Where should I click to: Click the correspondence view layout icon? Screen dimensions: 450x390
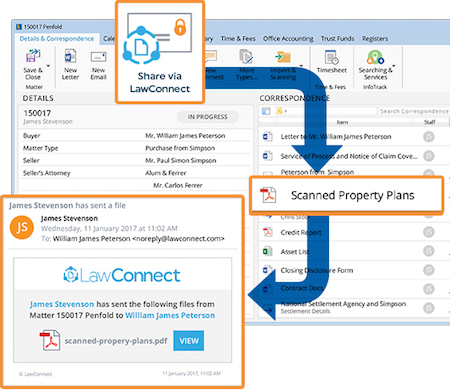266,111
